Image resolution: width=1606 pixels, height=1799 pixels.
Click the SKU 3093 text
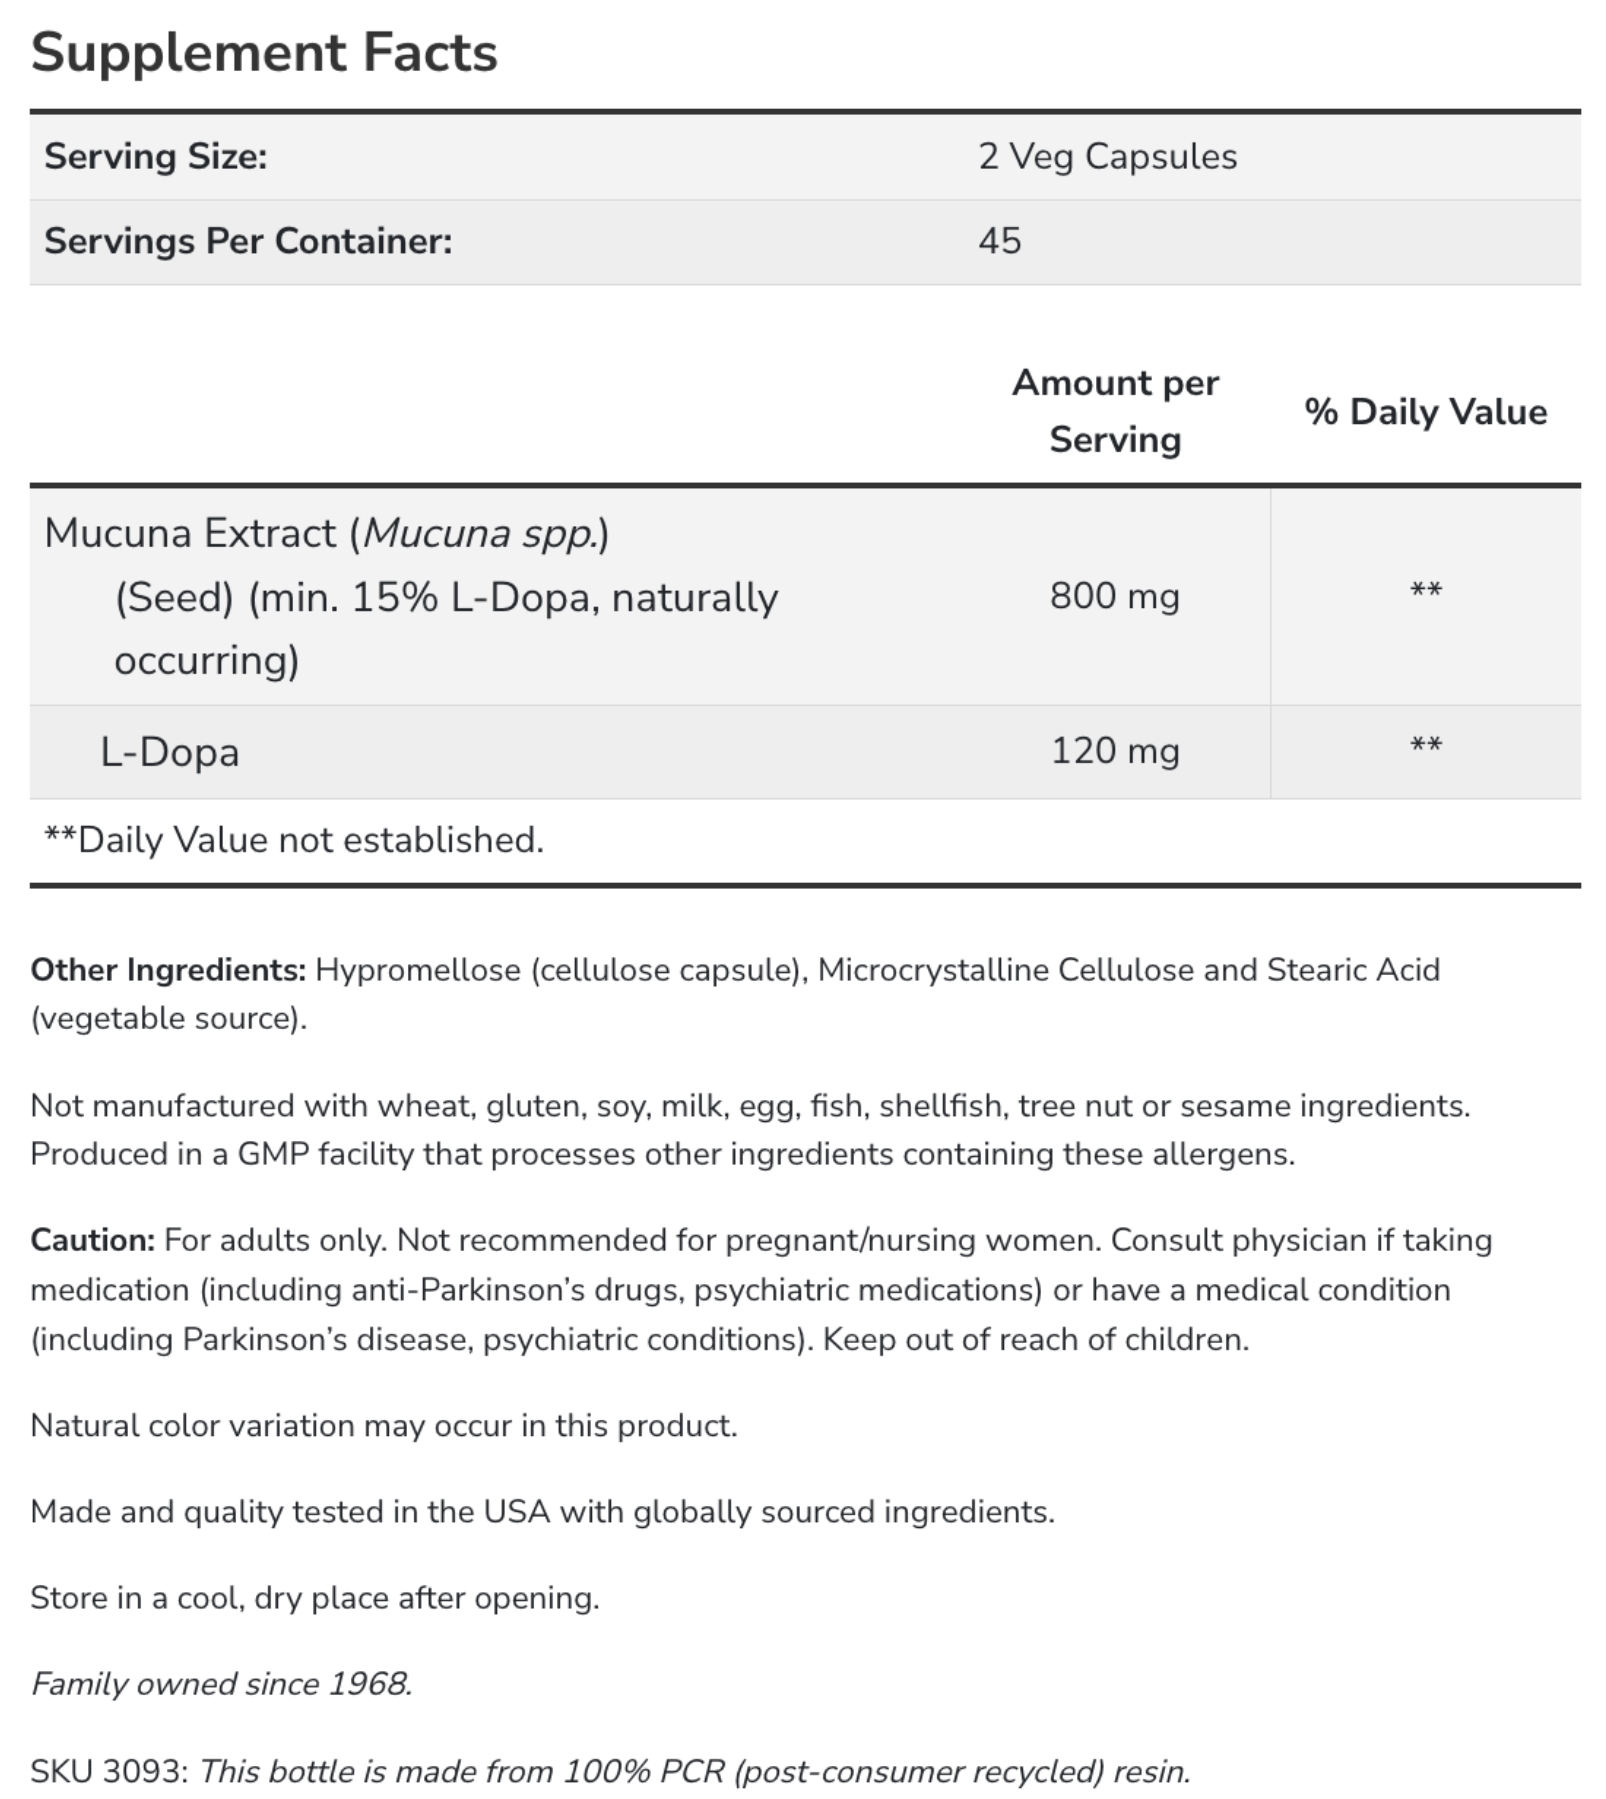point(108,1771)
